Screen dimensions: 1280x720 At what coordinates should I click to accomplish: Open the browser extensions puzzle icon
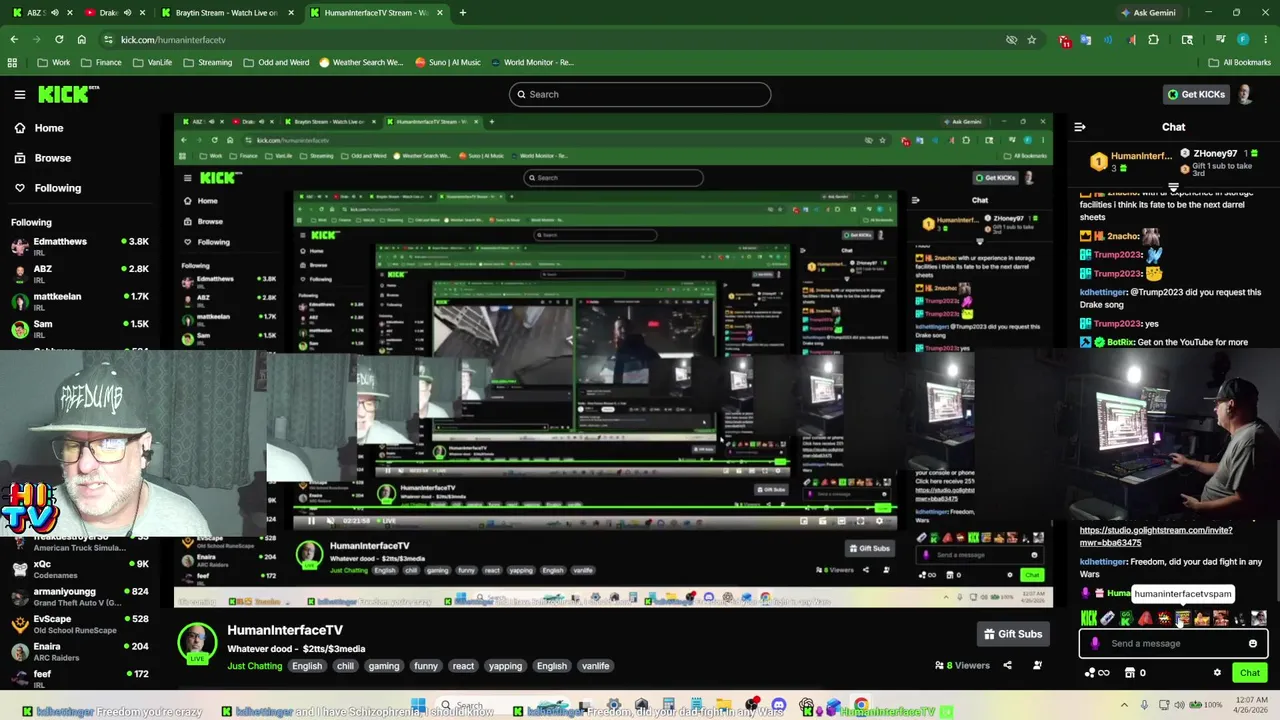(x=1153, y=40)
